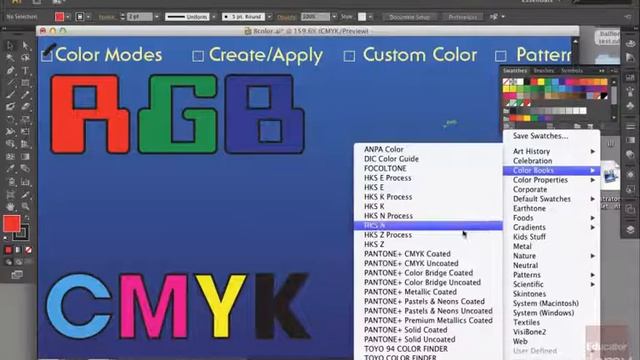The image size is (640, 360).
Task: Select the Artboard tool
Action: pyautogui.click(x=10, y=195)
